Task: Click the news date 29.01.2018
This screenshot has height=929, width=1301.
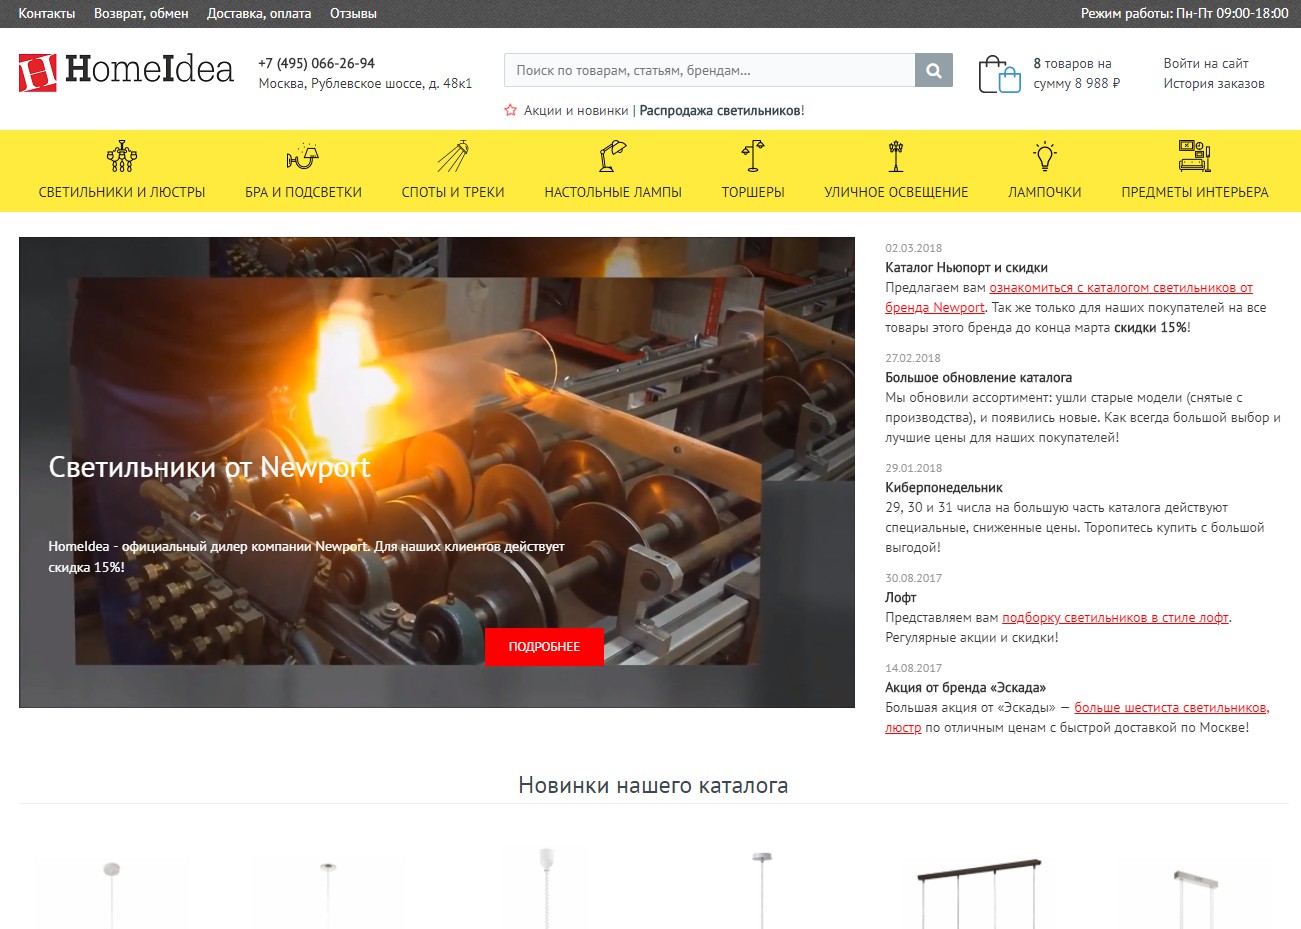Action: coord(914,468)
